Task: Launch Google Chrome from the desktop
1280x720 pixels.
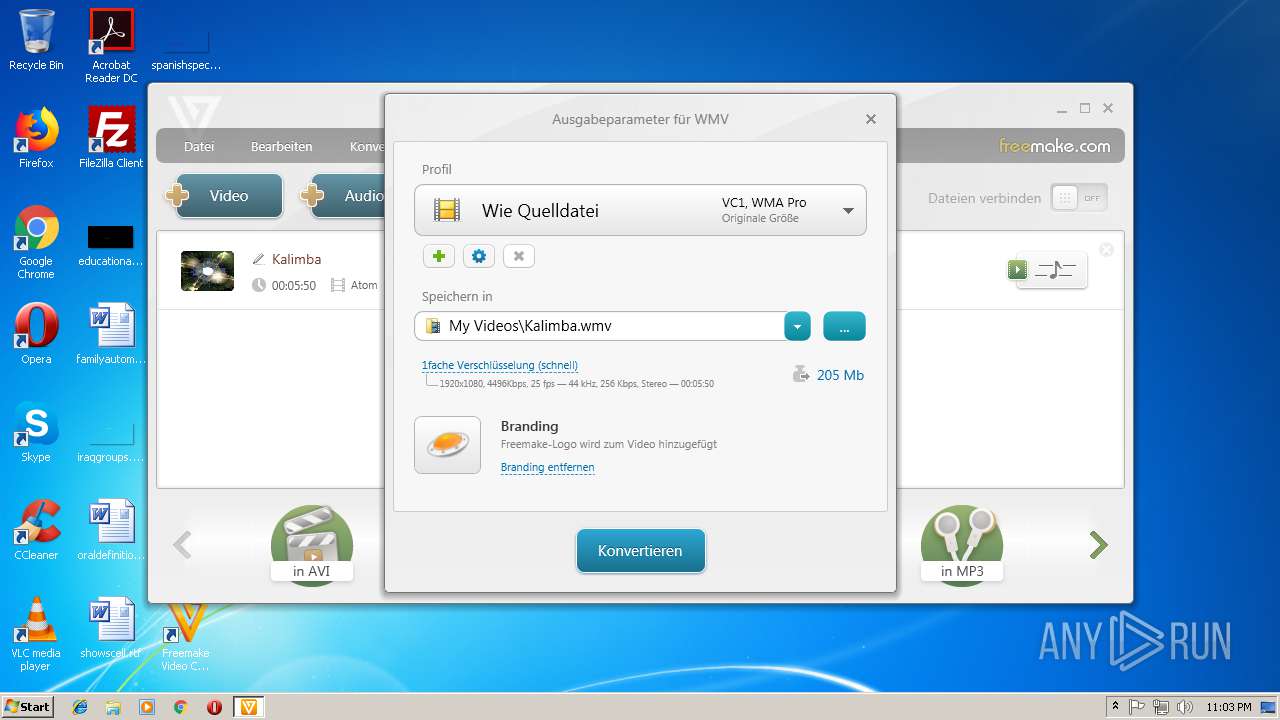Action: tap(36, 242)
